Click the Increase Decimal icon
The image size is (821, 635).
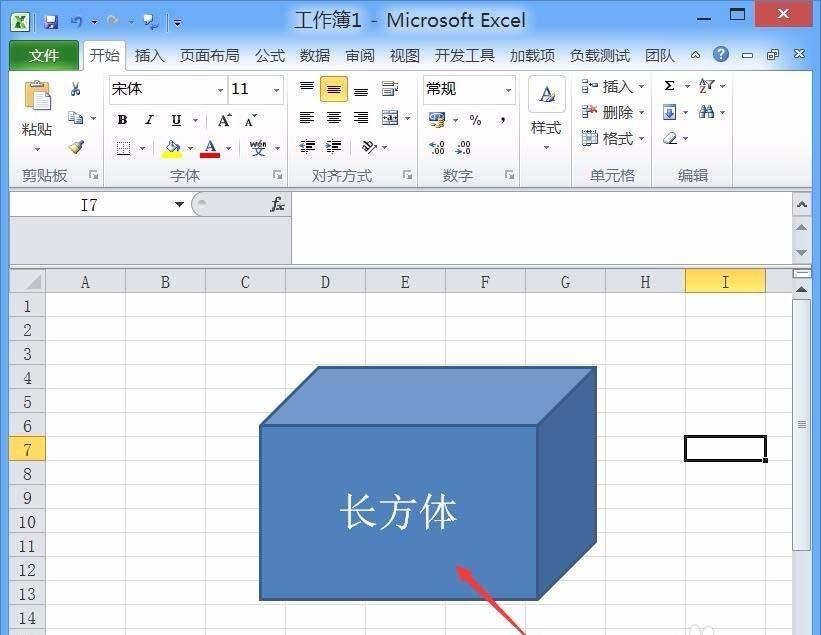436,148
